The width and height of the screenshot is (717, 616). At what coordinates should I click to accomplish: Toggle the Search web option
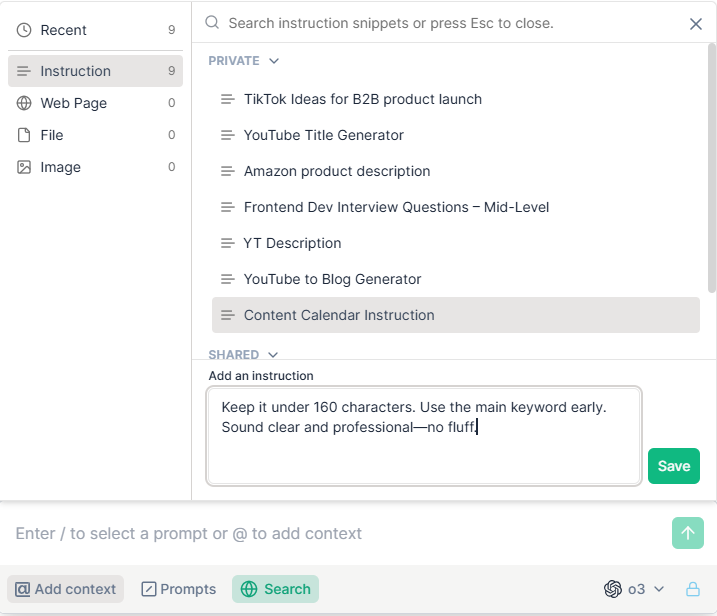pyautogui.click(x=275, y=589)
